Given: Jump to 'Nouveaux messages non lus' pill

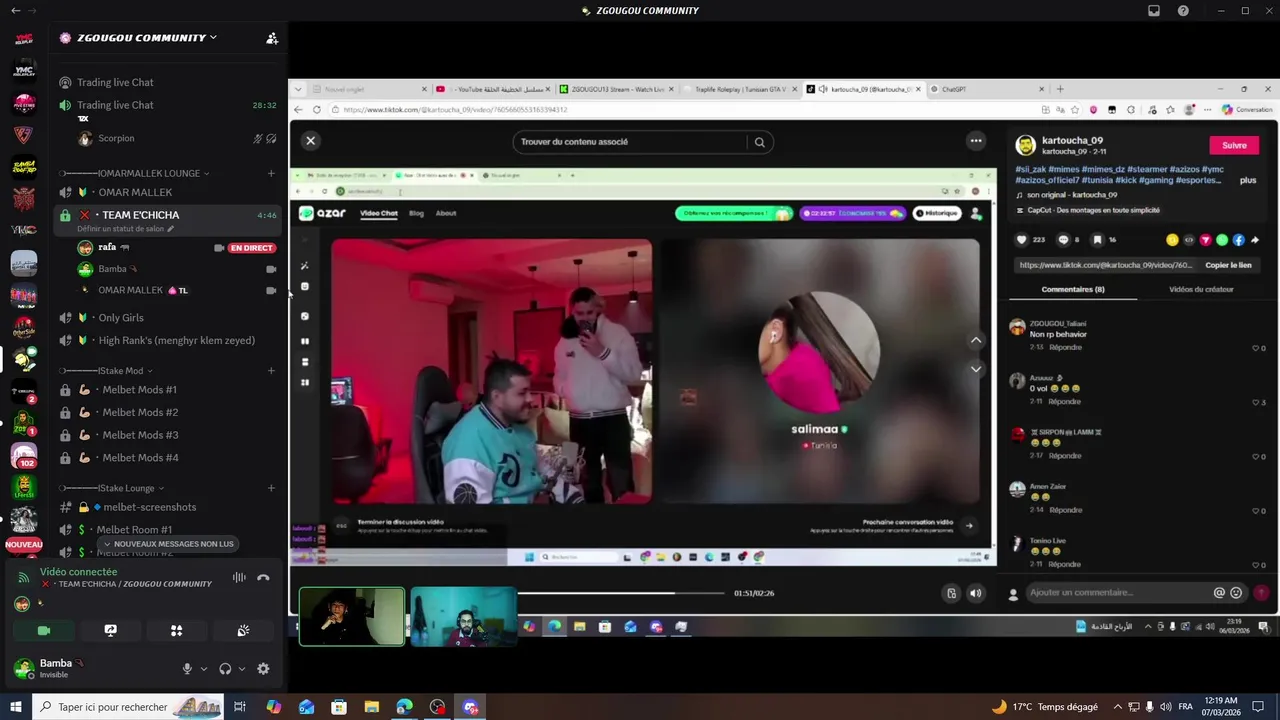Looking at the screenshot, I should point(168,544).
